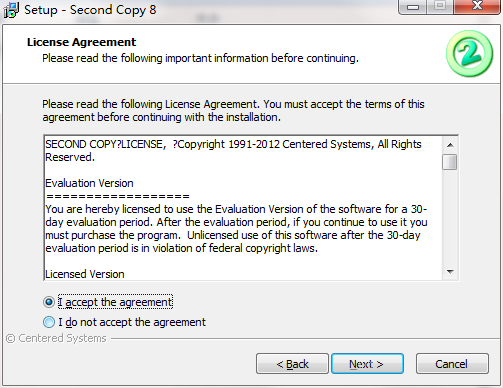Click the license box scroll up arrow

450,145
